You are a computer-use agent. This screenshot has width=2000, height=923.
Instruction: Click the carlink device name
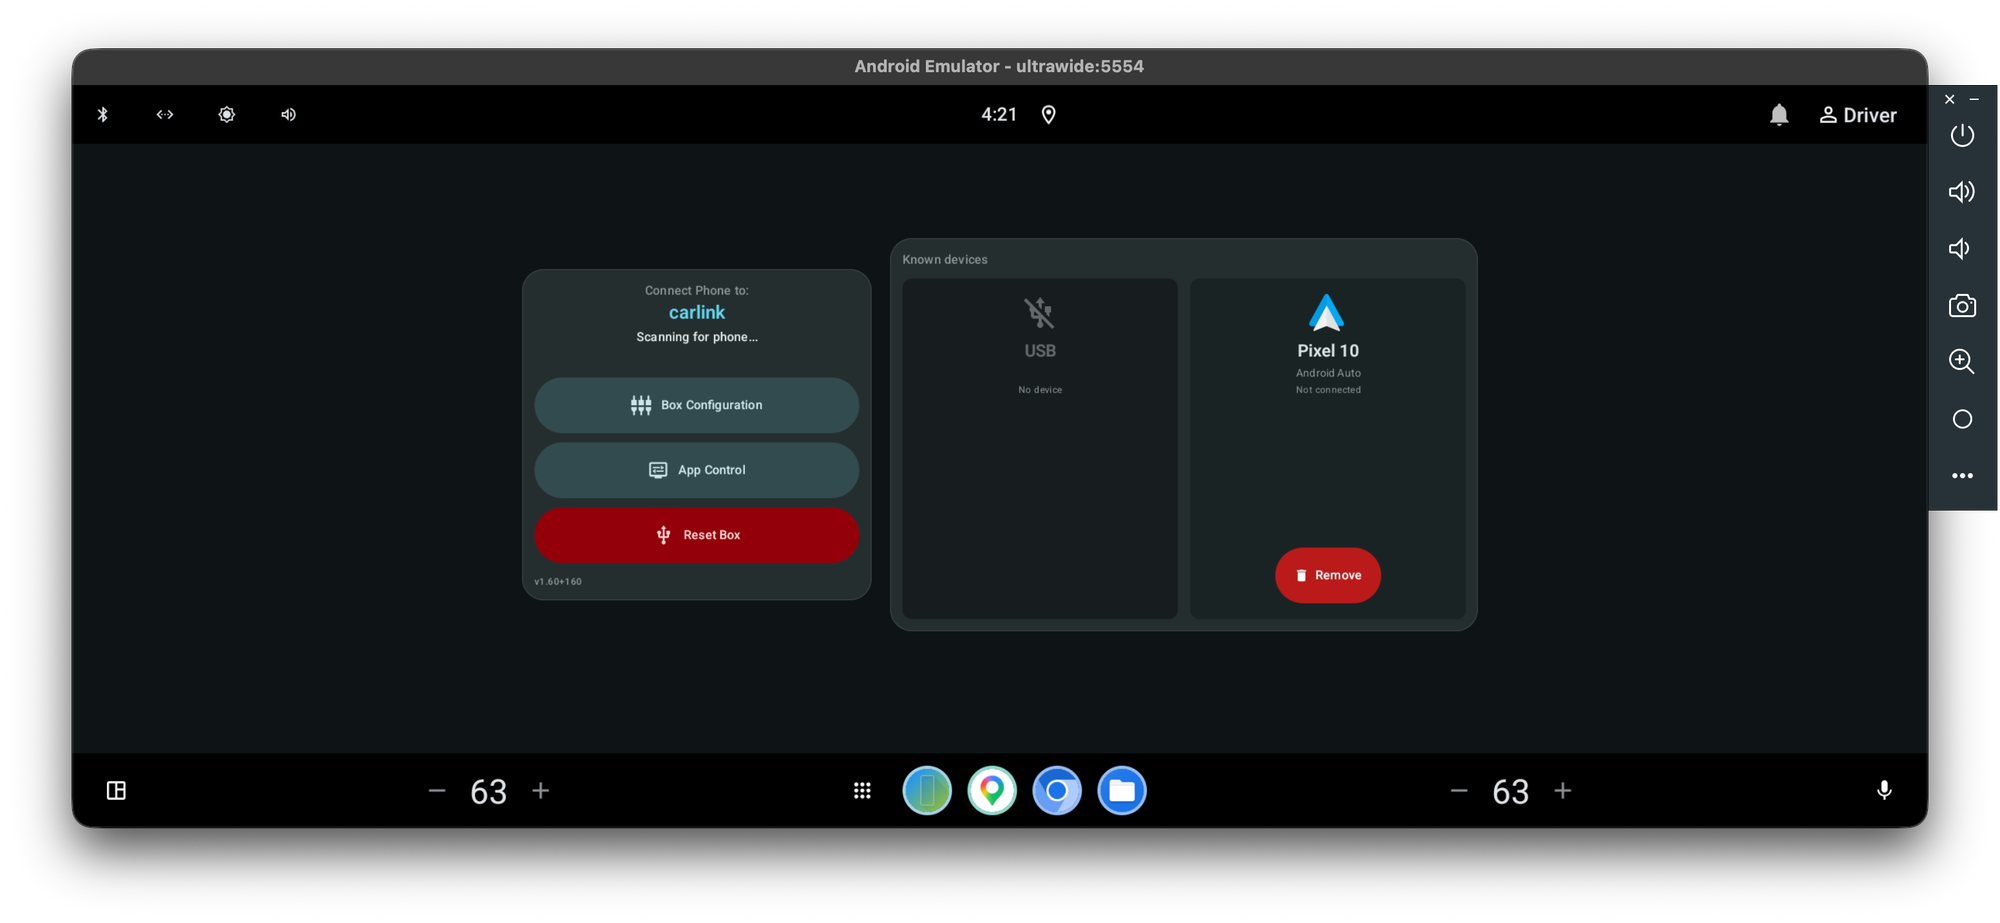click(x=697, y=312)
